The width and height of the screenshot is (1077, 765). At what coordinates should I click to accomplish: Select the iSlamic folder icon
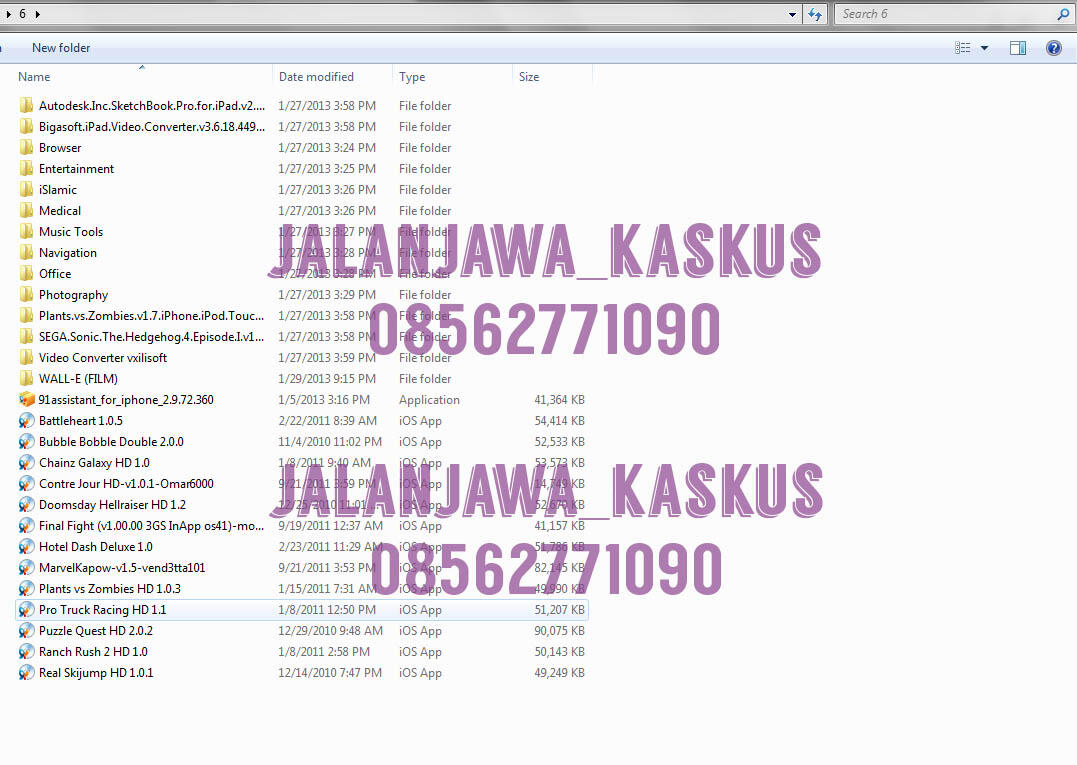pos(26,190)
